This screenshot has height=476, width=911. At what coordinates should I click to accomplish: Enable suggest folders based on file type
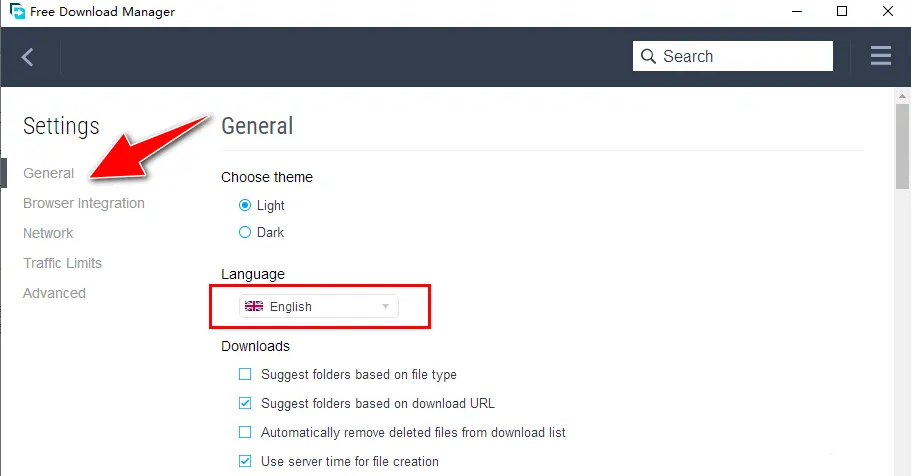245,375
